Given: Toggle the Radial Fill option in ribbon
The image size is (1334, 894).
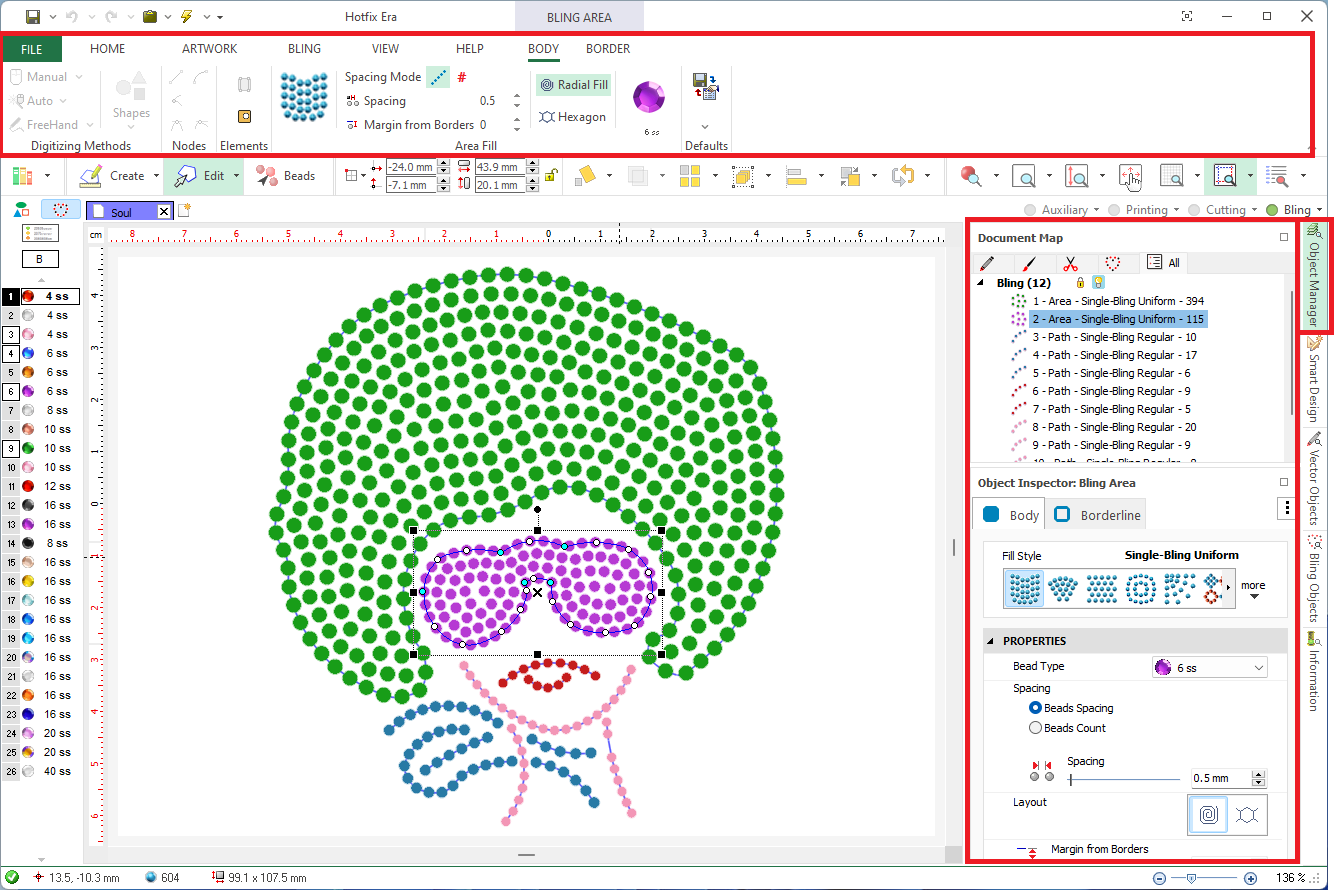Looking at the screenshot, I should point(574,85).
